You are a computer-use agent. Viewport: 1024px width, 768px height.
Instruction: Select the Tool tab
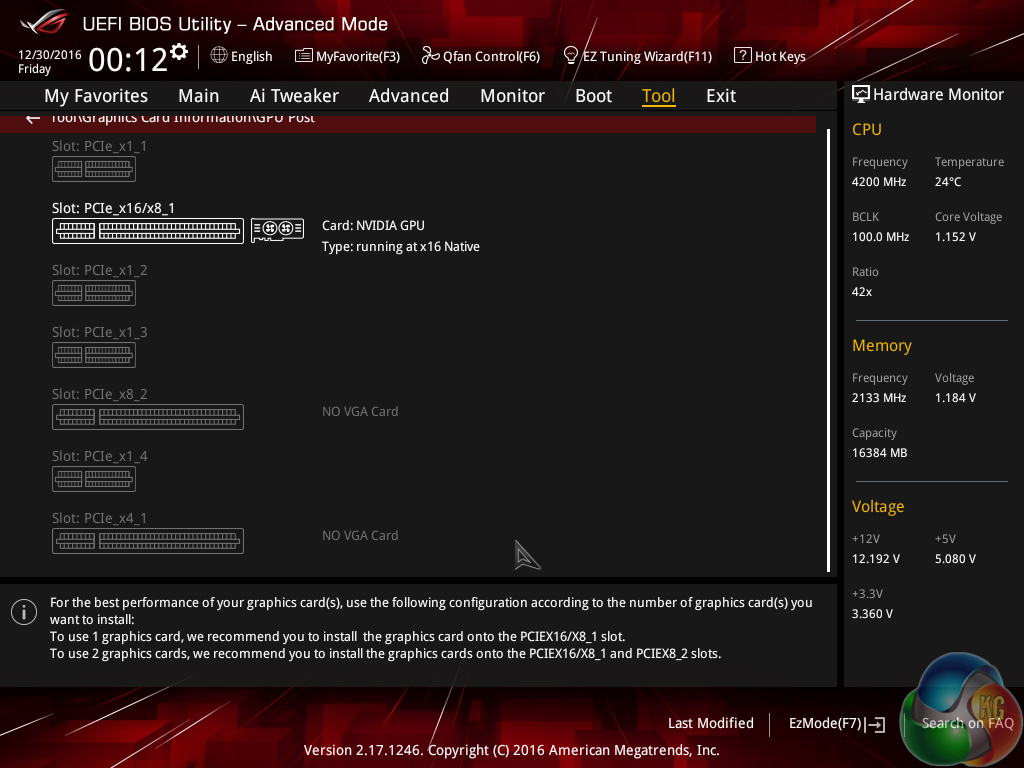pos(658,96)
